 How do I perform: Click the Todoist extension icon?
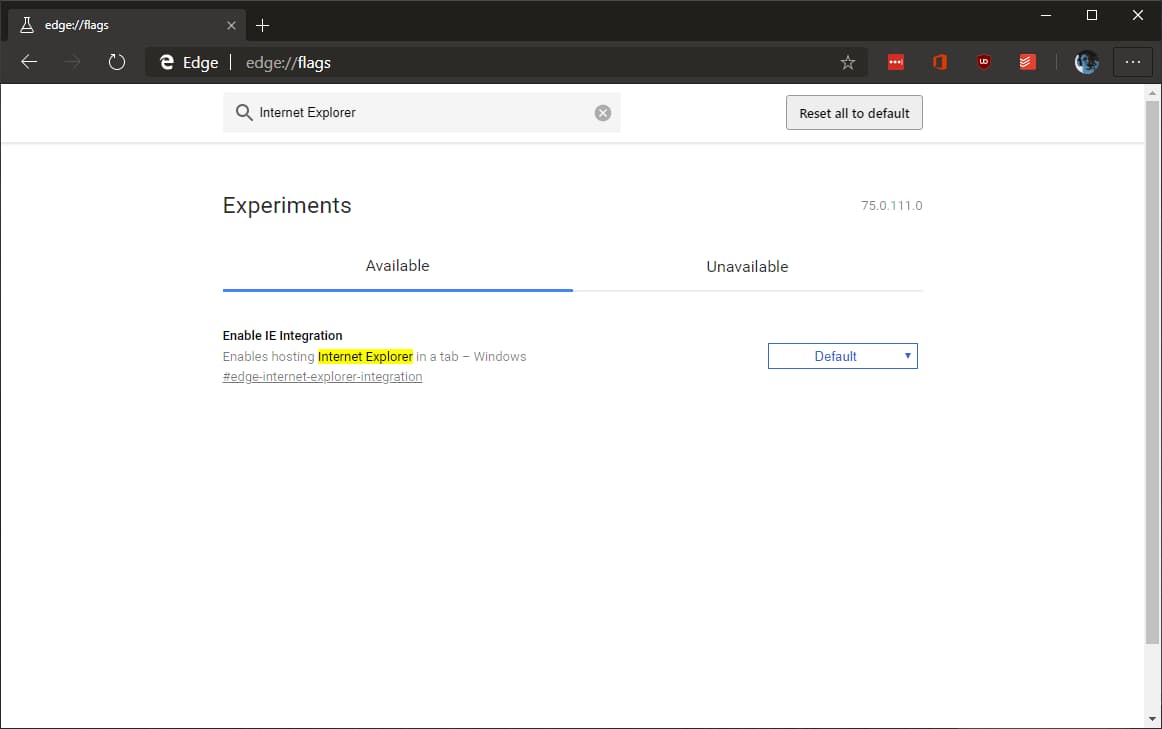[1026, 61]
